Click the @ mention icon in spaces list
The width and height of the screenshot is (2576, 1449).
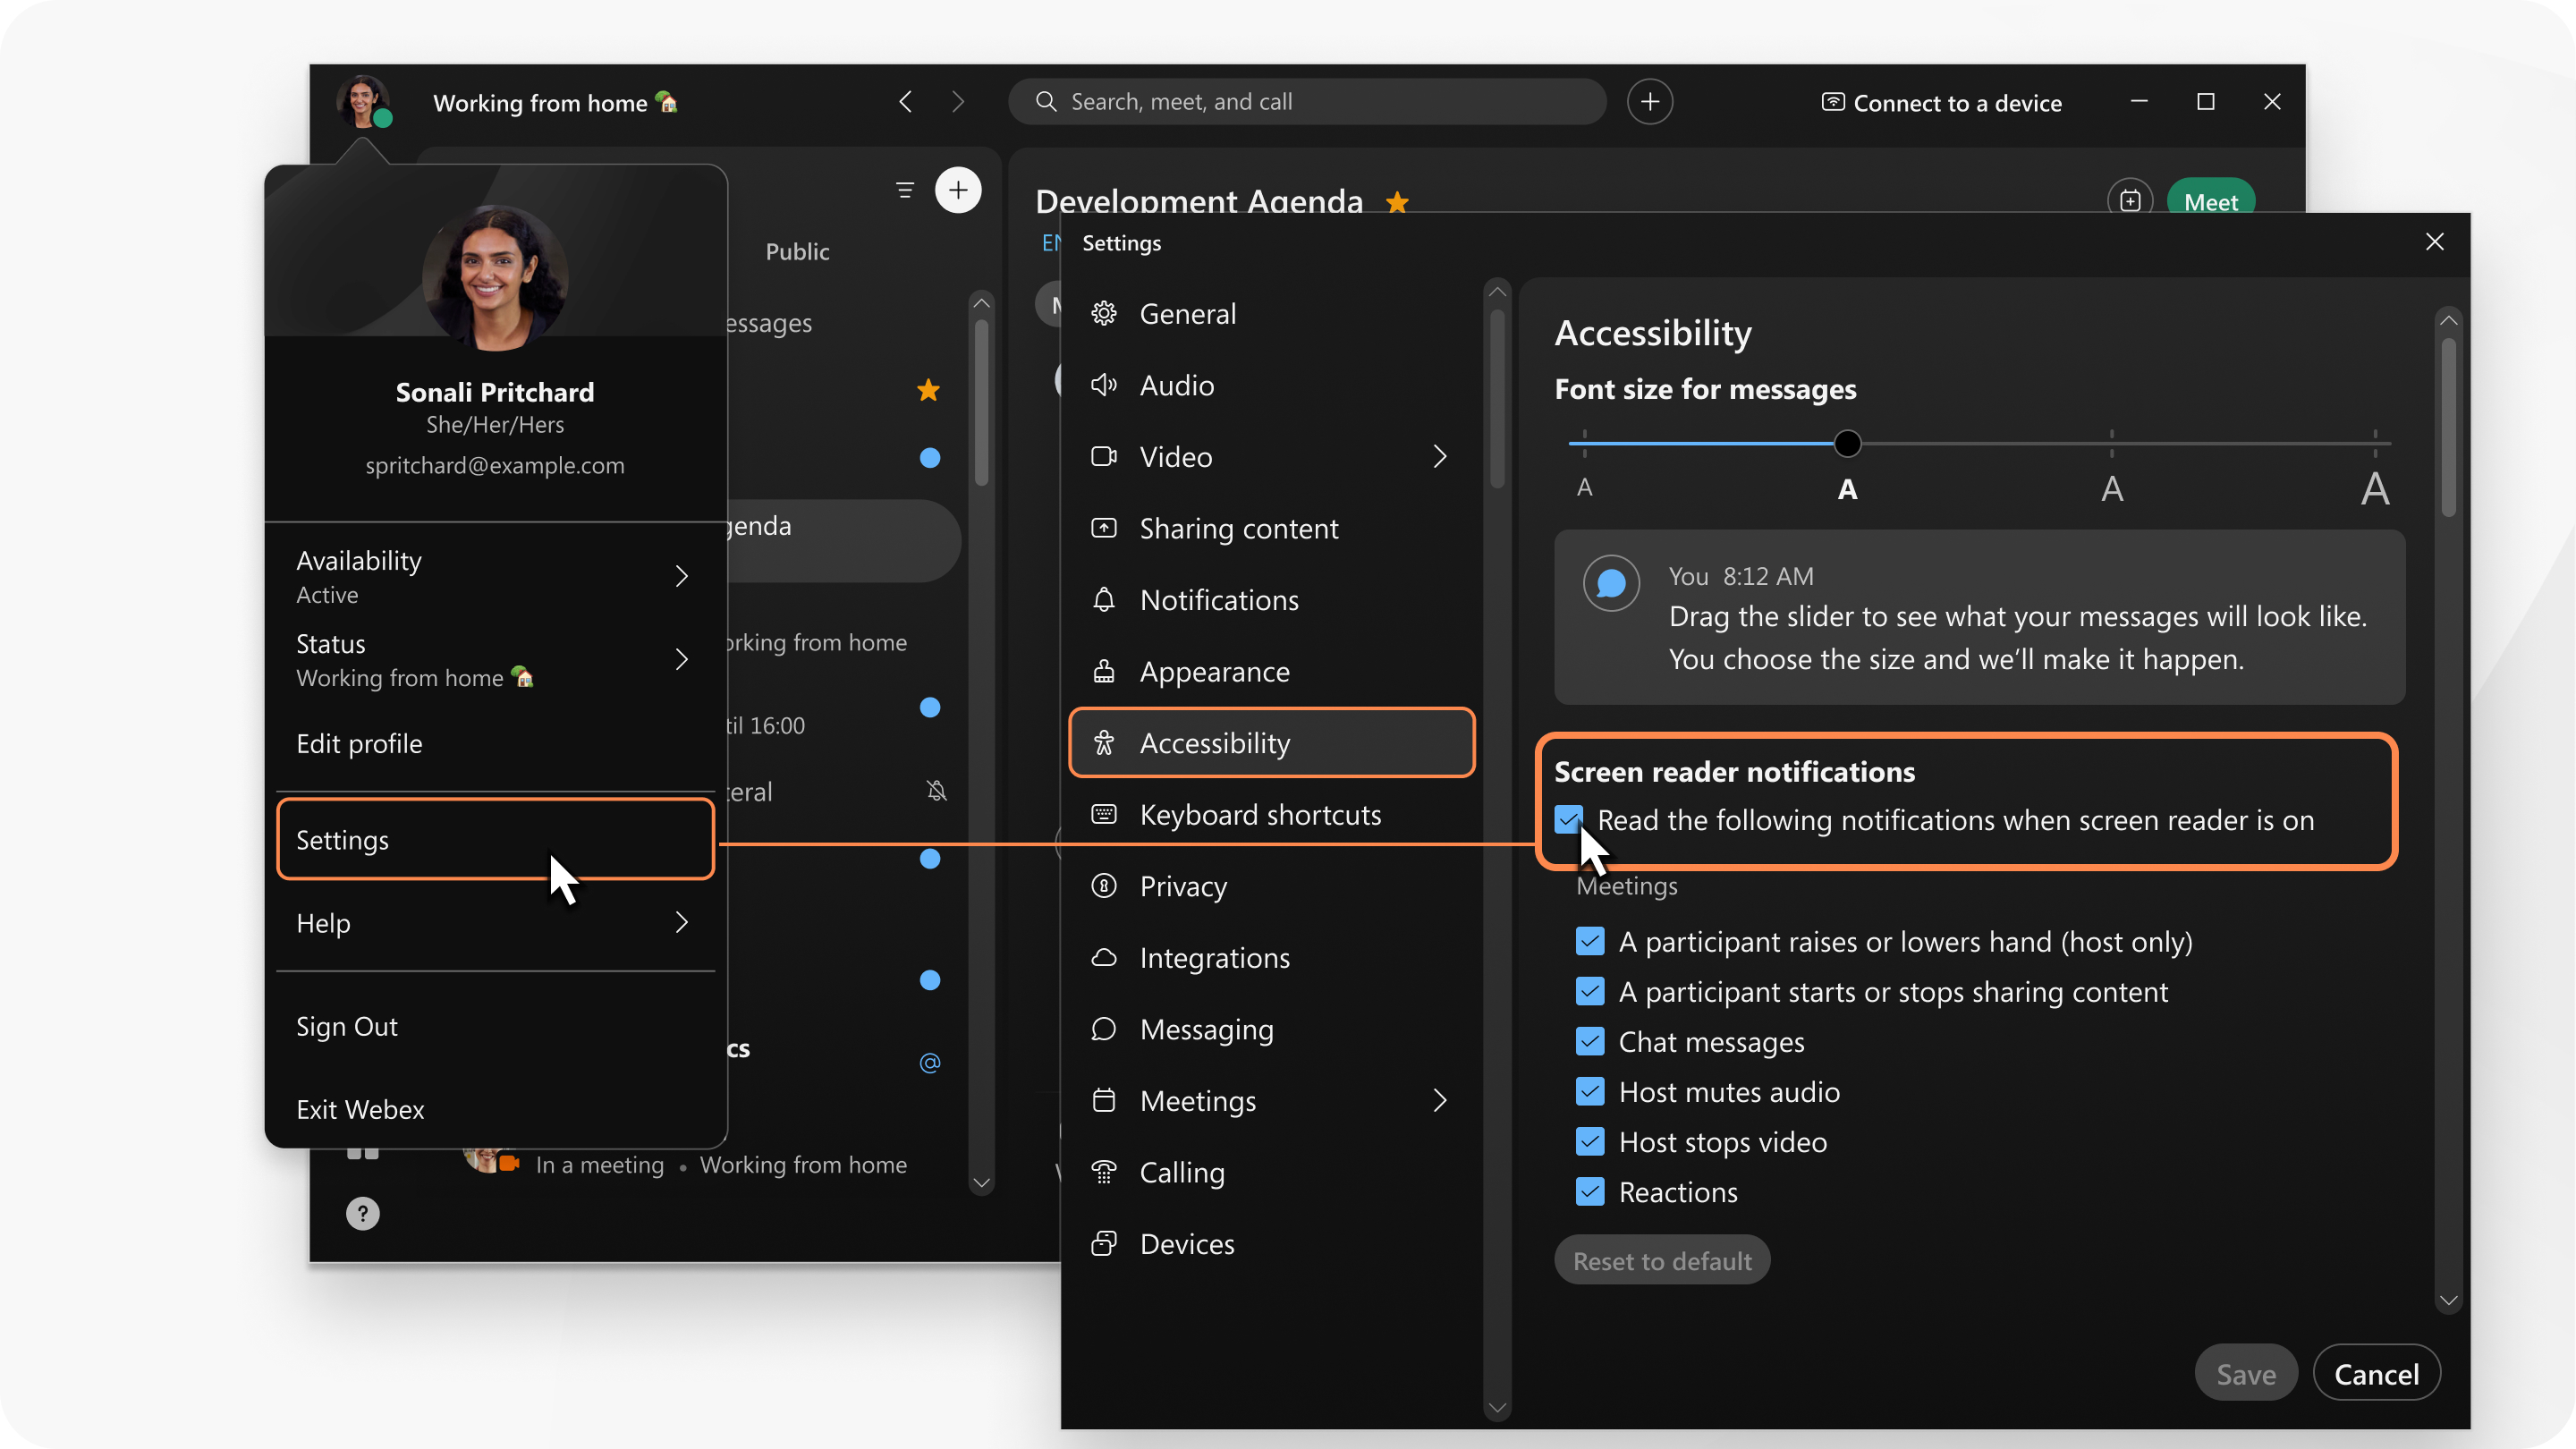(929, 1063)
